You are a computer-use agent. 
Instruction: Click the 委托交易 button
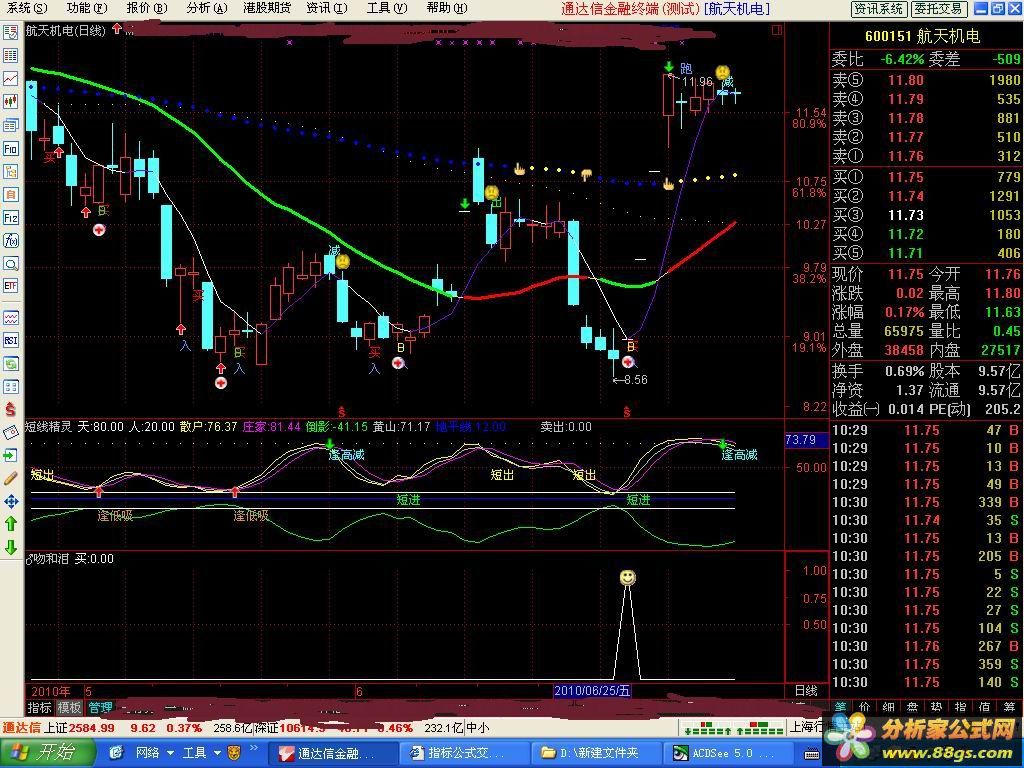pos(938,8)
